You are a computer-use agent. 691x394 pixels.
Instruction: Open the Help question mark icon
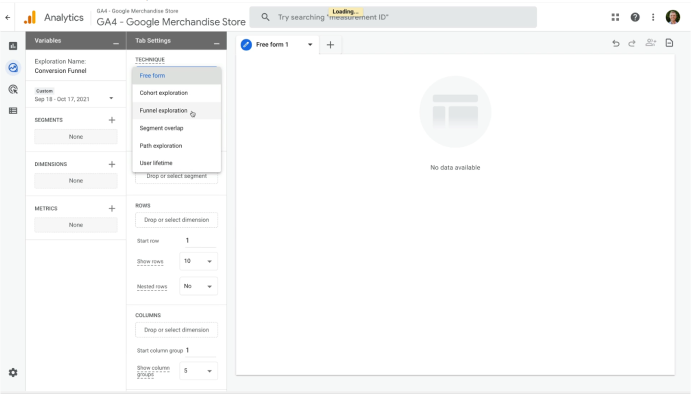[x=635, y=17]
